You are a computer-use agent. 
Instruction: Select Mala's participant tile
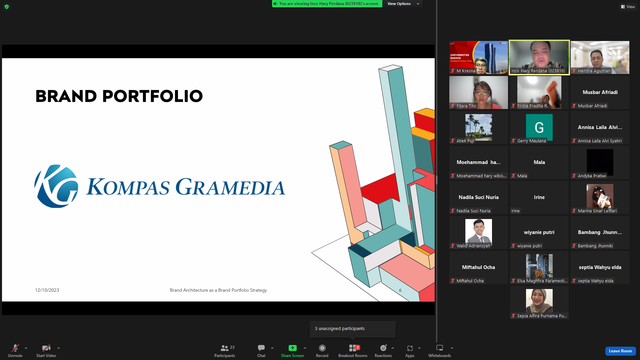tap(539, 162)
